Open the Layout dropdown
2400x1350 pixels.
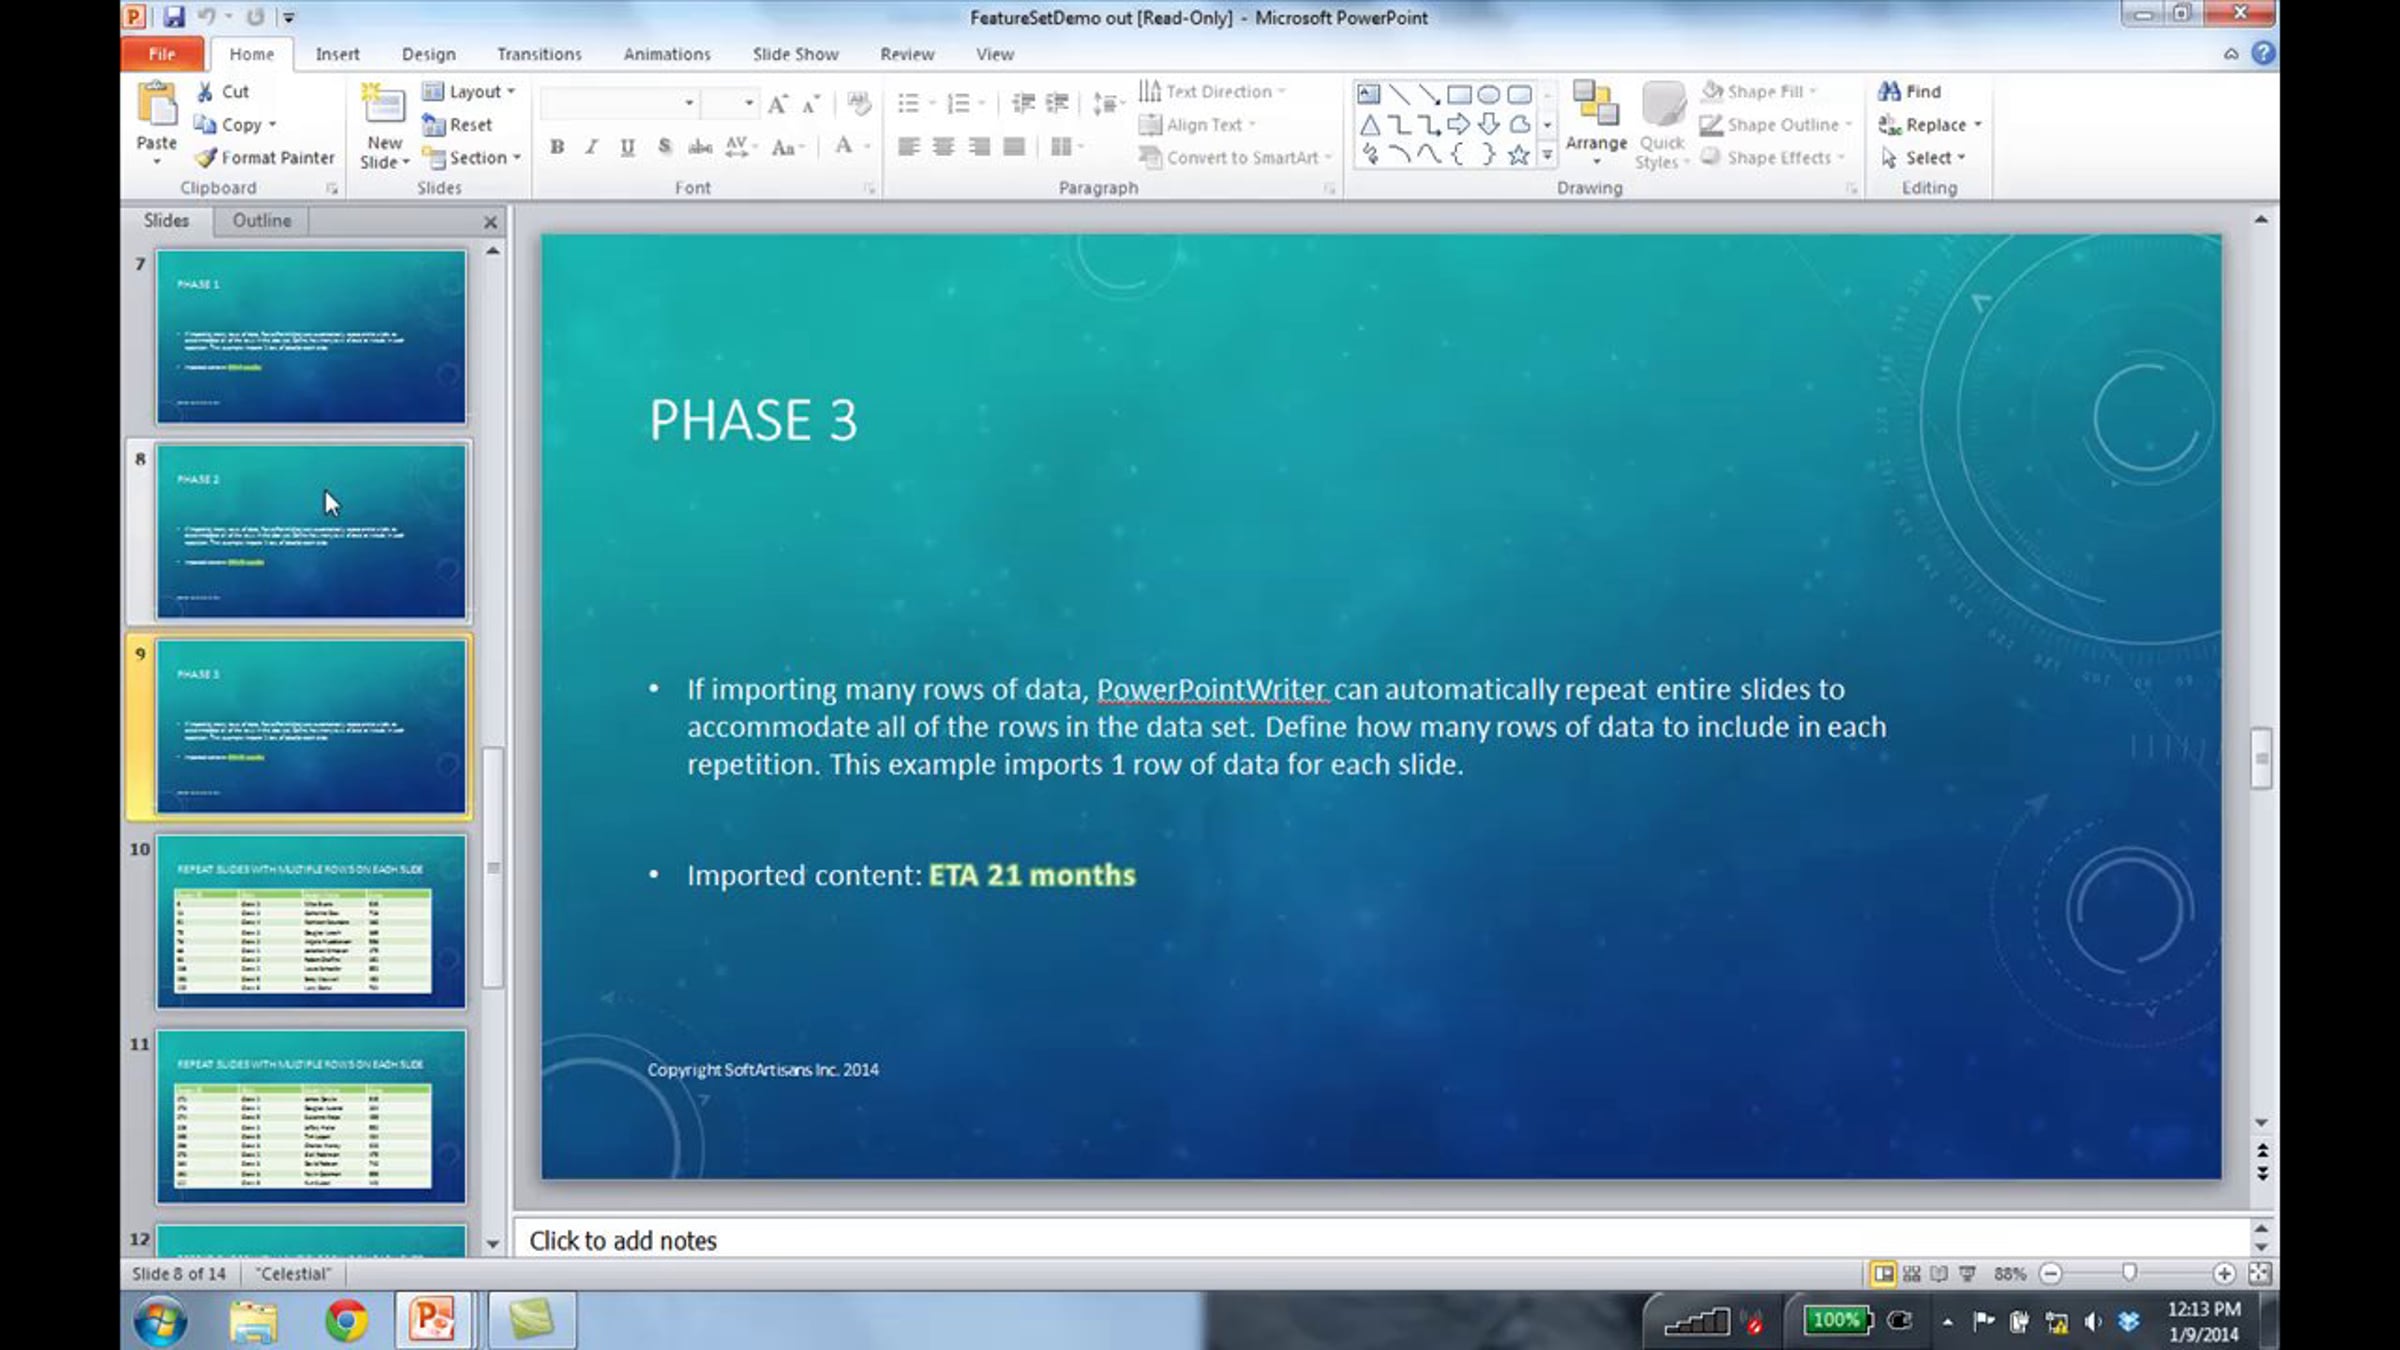click(468, 91)
